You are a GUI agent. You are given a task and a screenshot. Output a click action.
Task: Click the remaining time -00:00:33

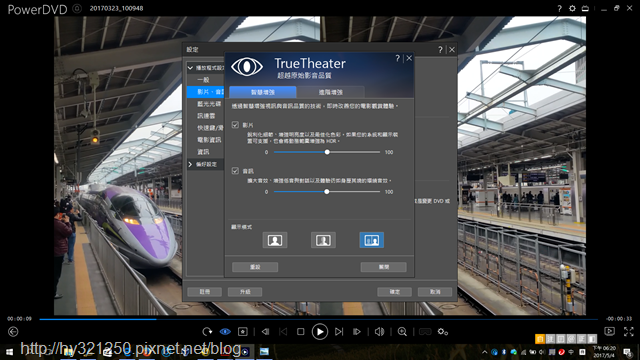(619, 319)
